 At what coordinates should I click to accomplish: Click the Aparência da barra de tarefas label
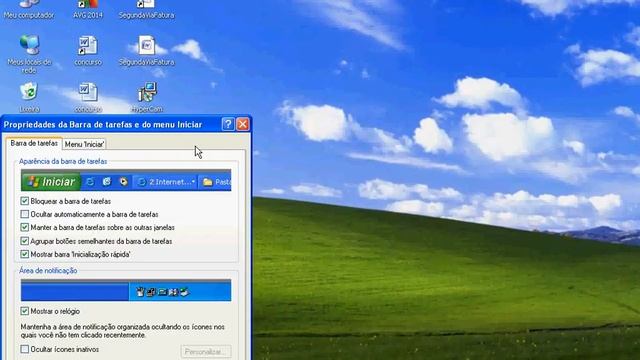point(63,161)
